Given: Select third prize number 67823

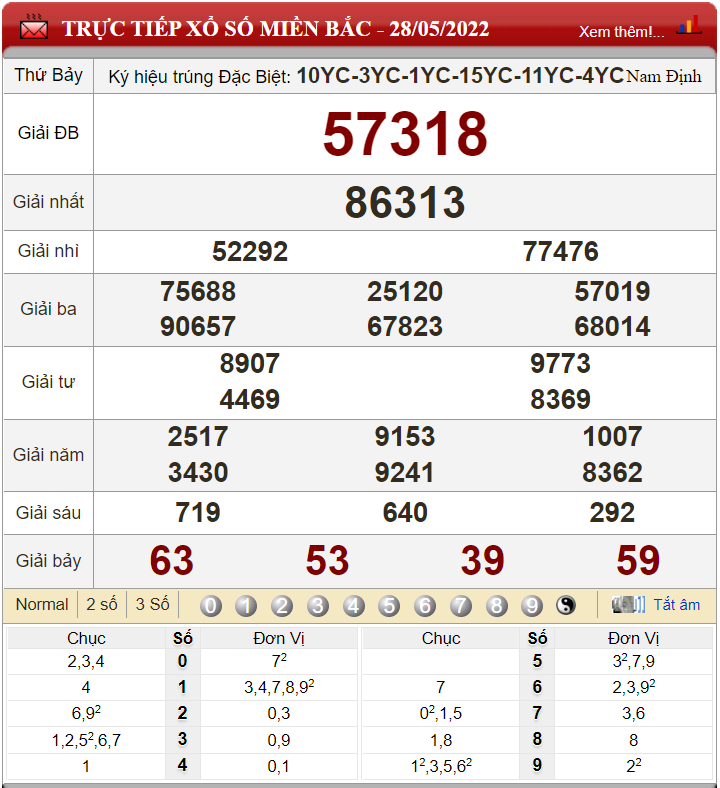Looking at the screenshot, I should pos(405,327).
